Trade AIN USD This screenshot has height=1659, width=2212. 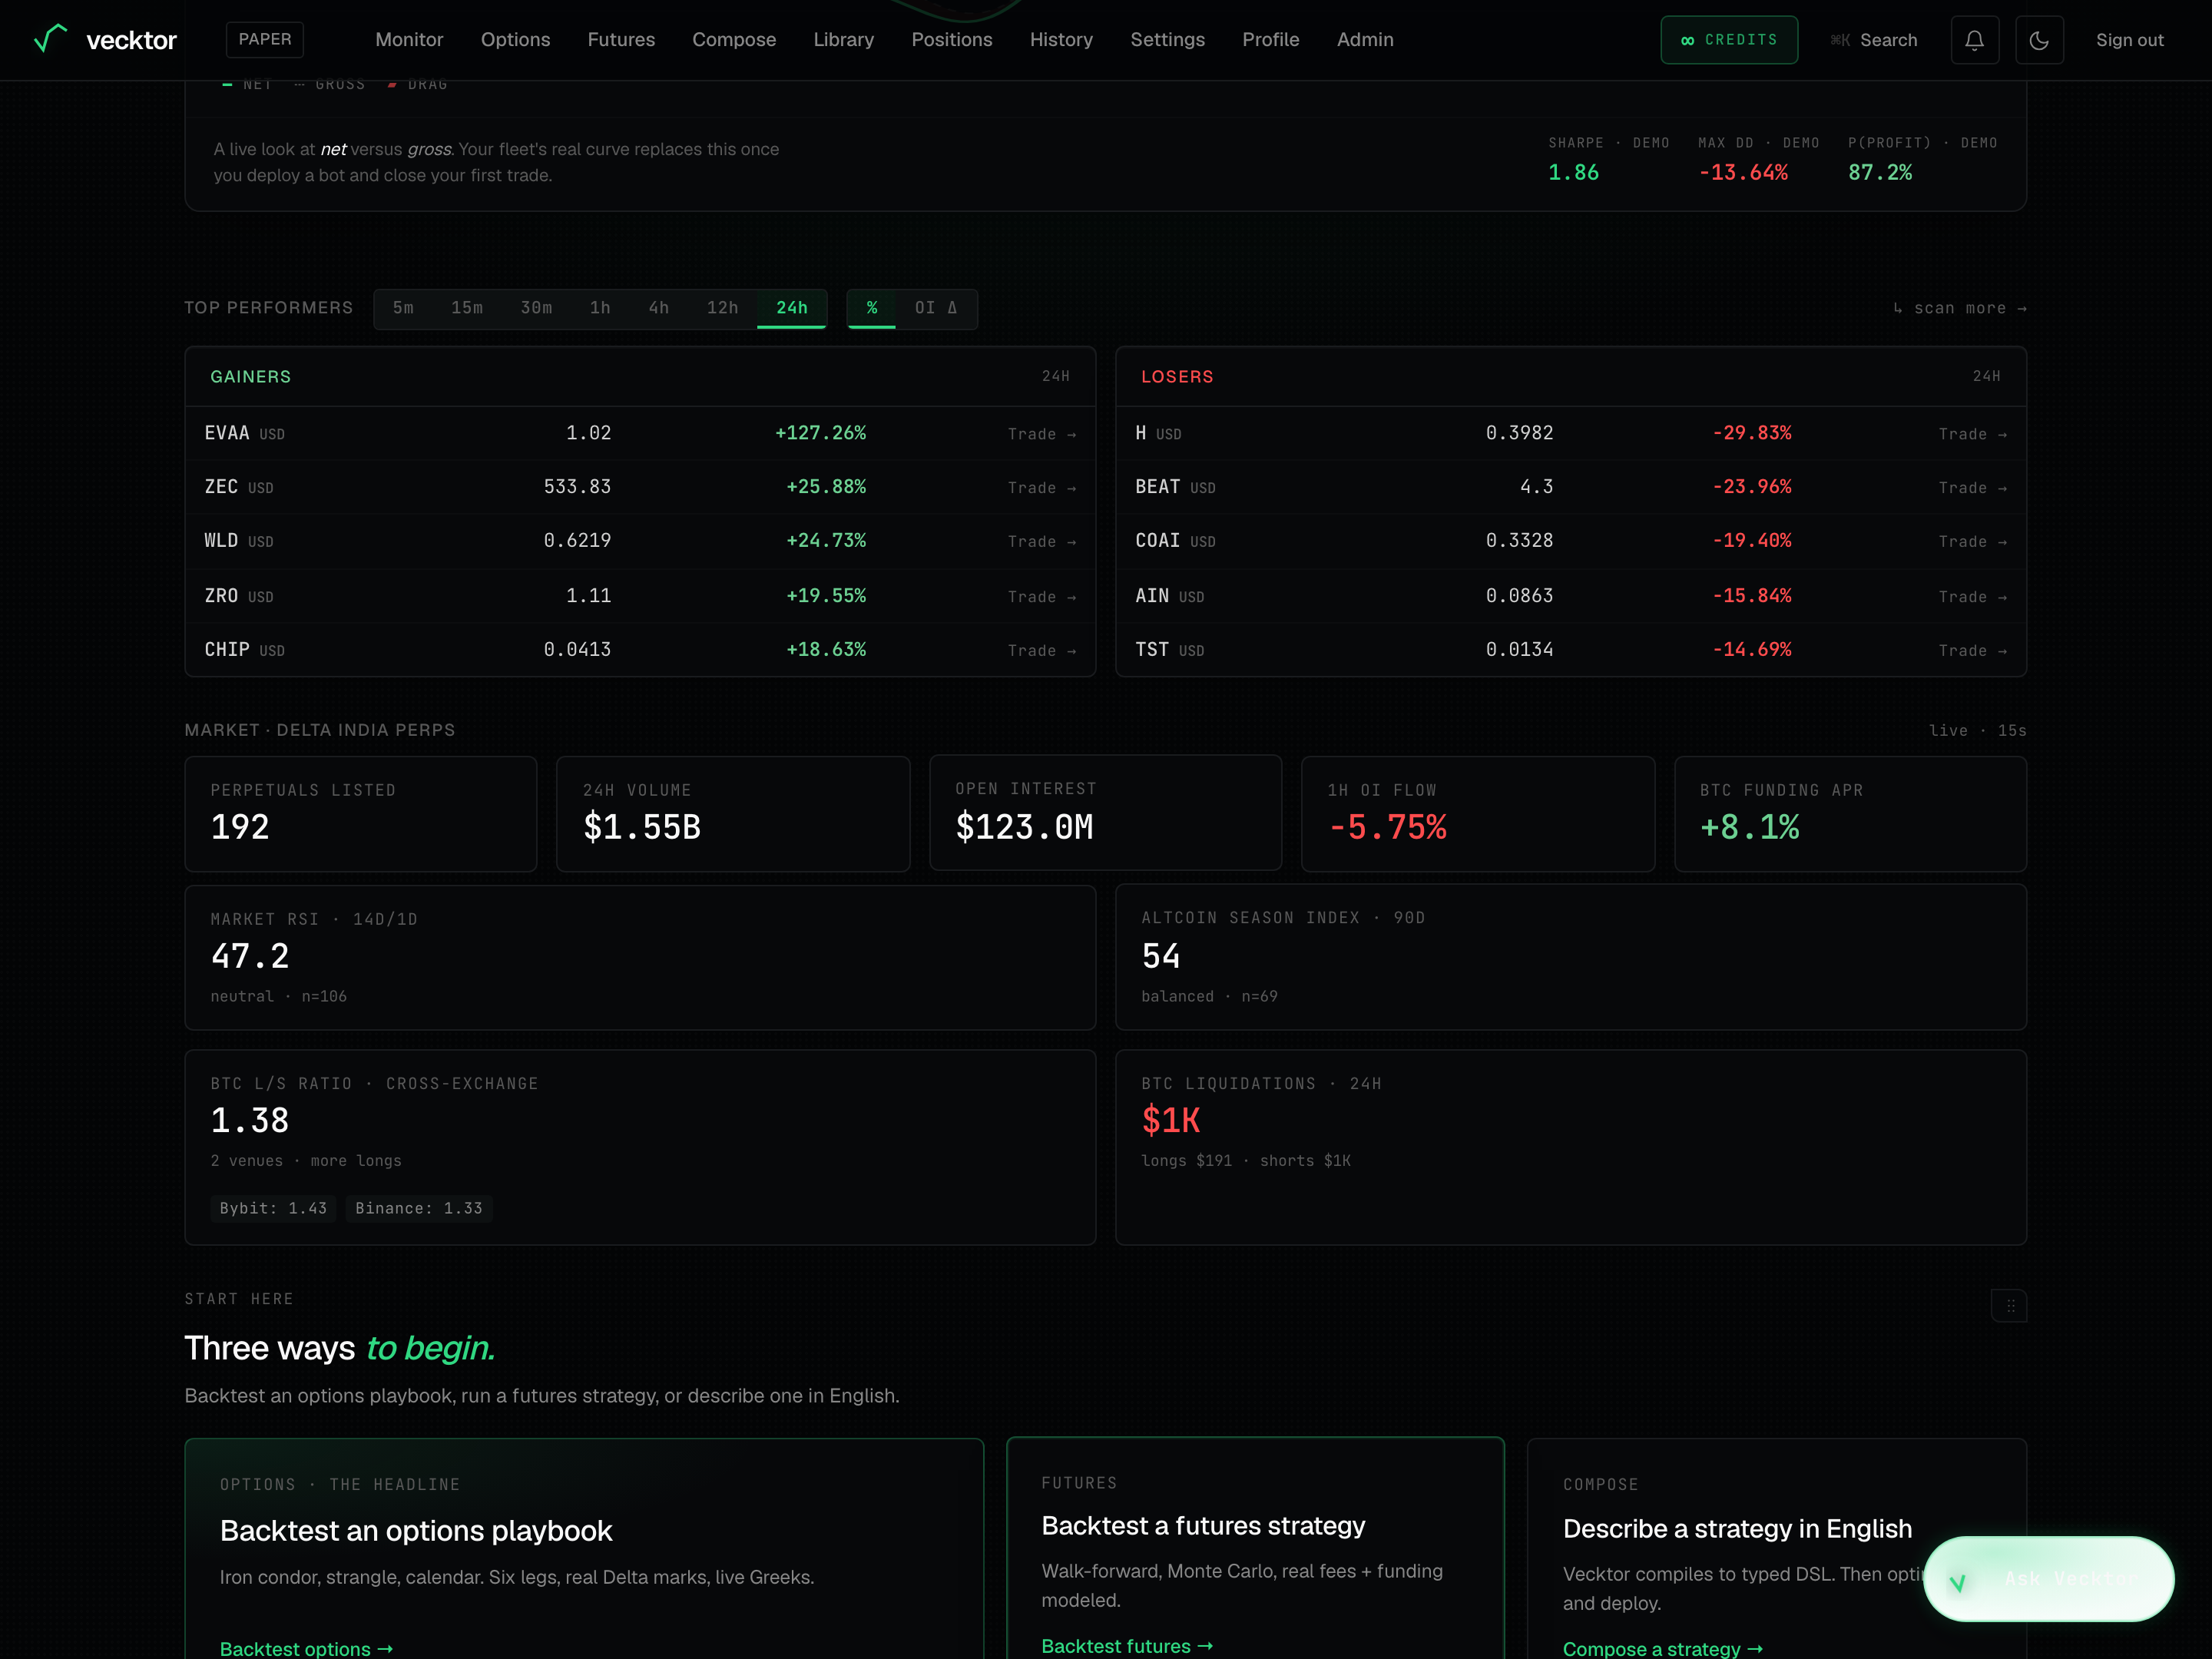click(1972, 597)
